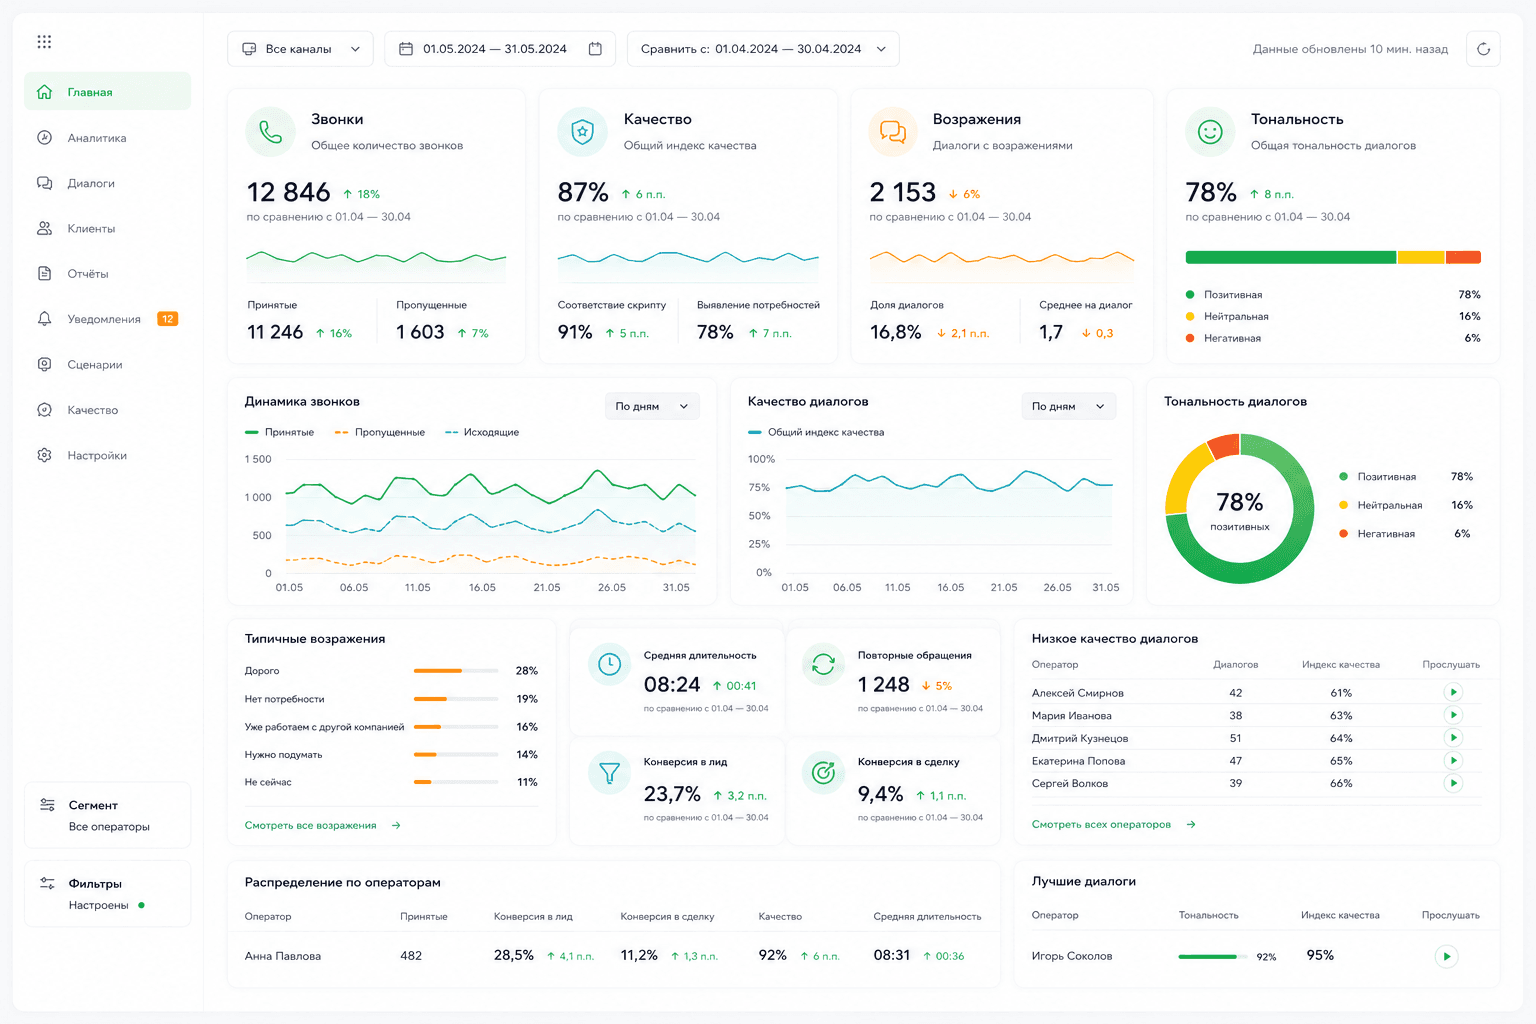Image resolution: width=1536 pixels, height=1024 pixels.
Task: Play Игорь Соколов's best dialog
Action: (x=1446, y=957)
